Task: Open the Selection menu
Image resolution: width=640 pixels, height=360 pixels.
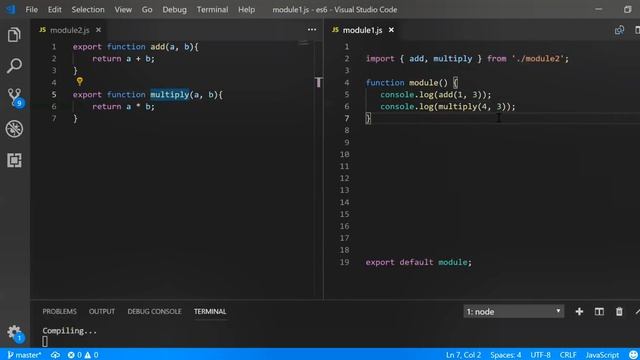Action: pos(88,9)
